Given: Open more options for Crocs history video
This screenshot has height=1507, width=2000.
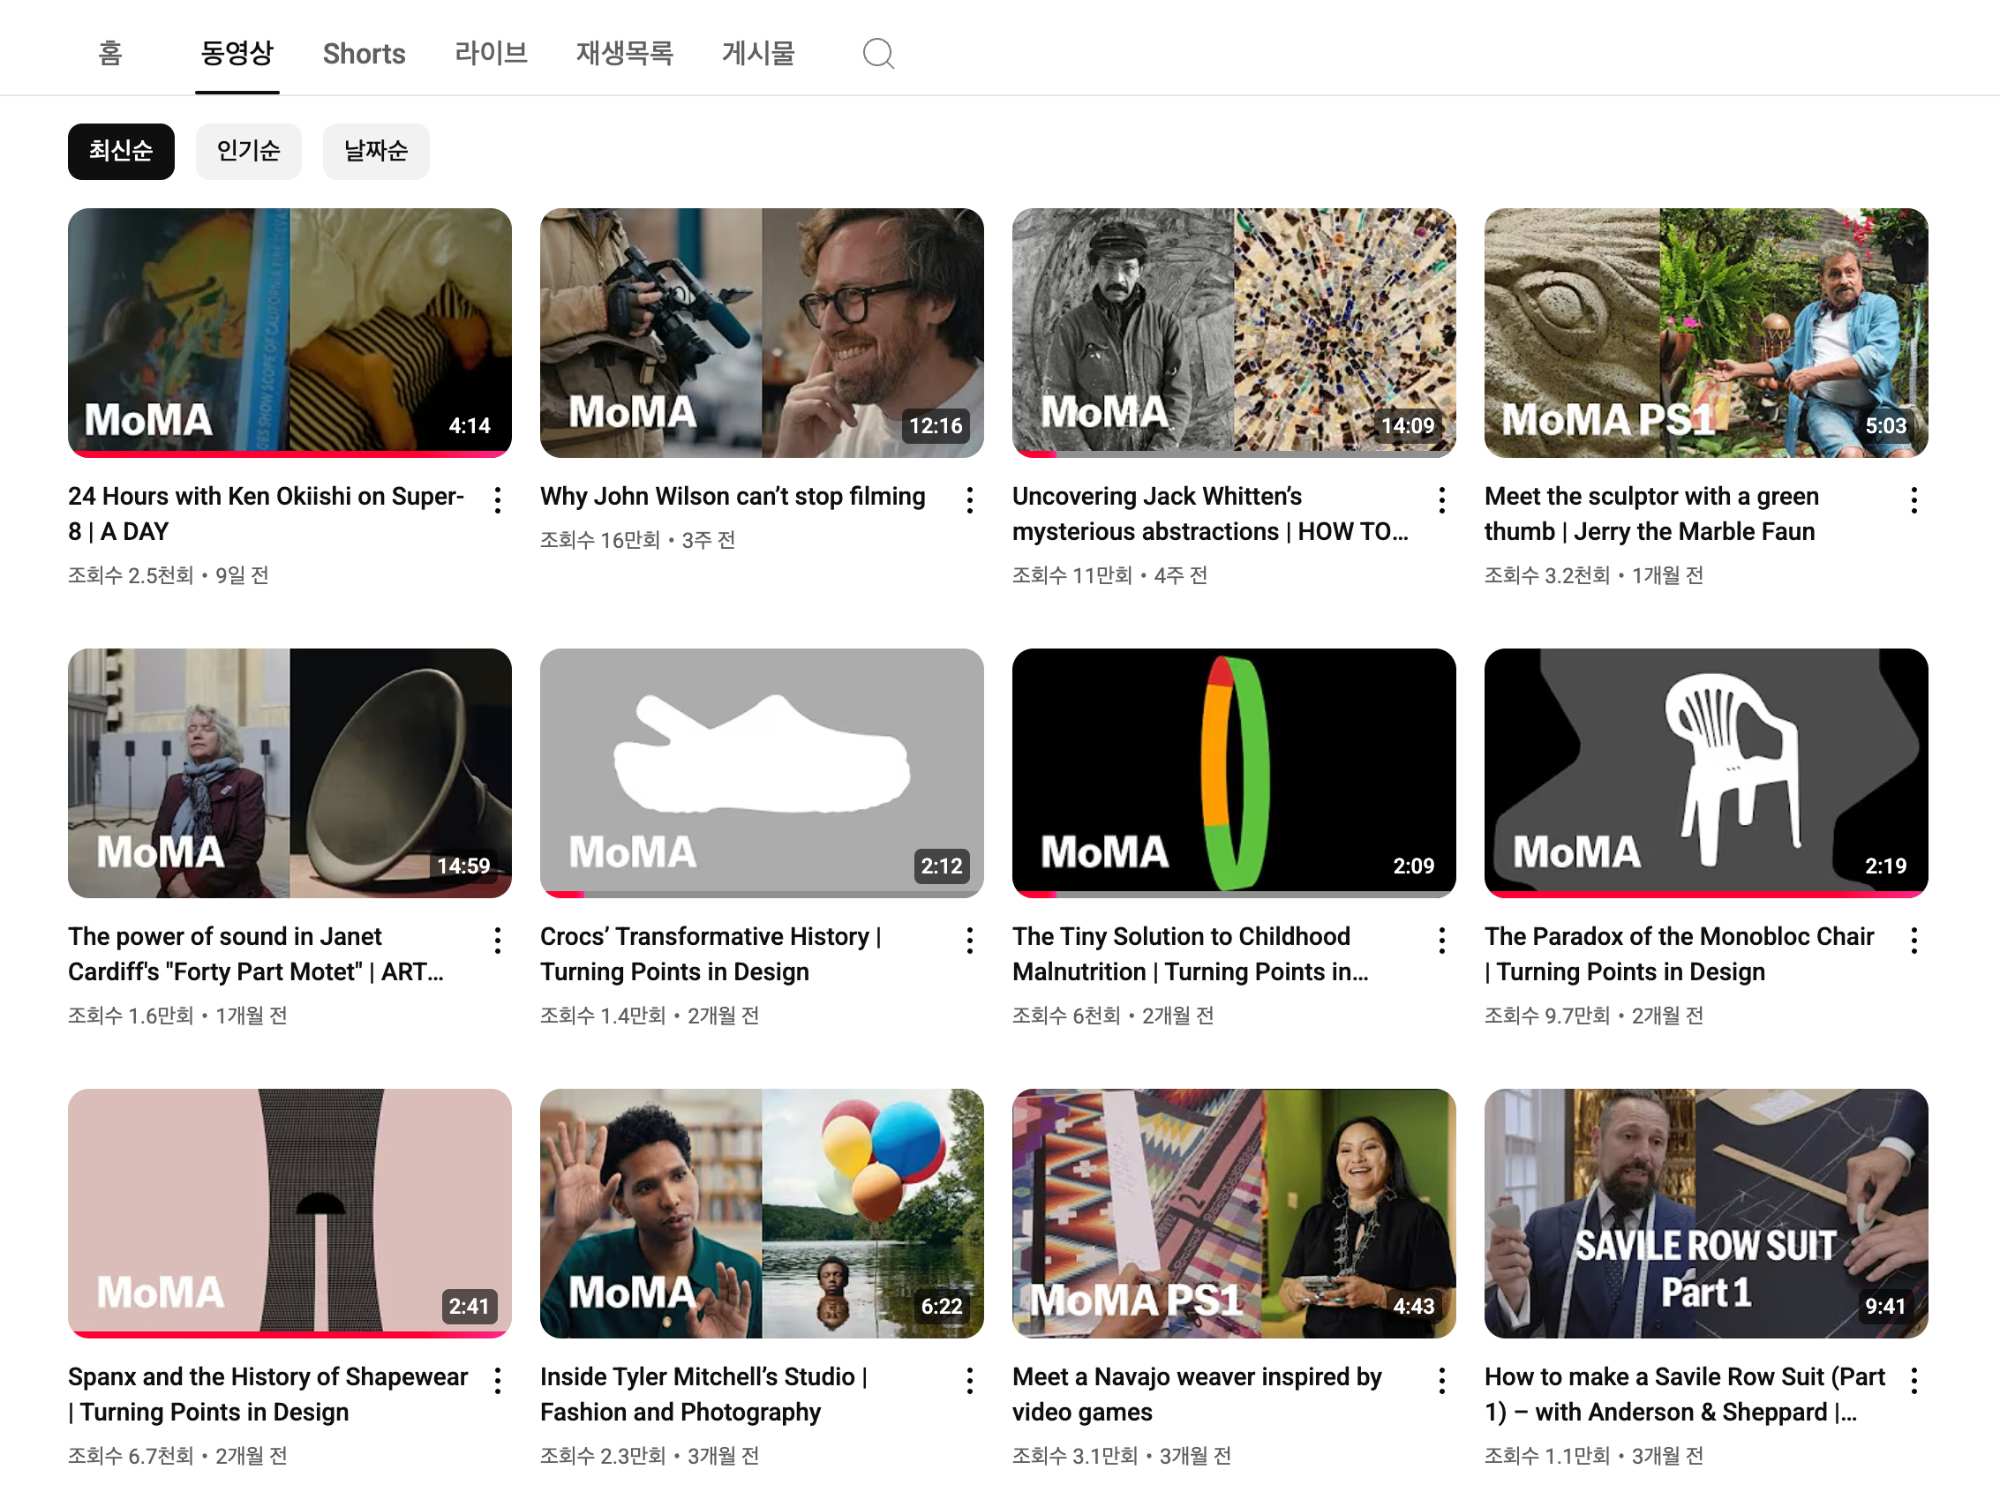Looking at the screenshot, I should (x=969, y=940).
